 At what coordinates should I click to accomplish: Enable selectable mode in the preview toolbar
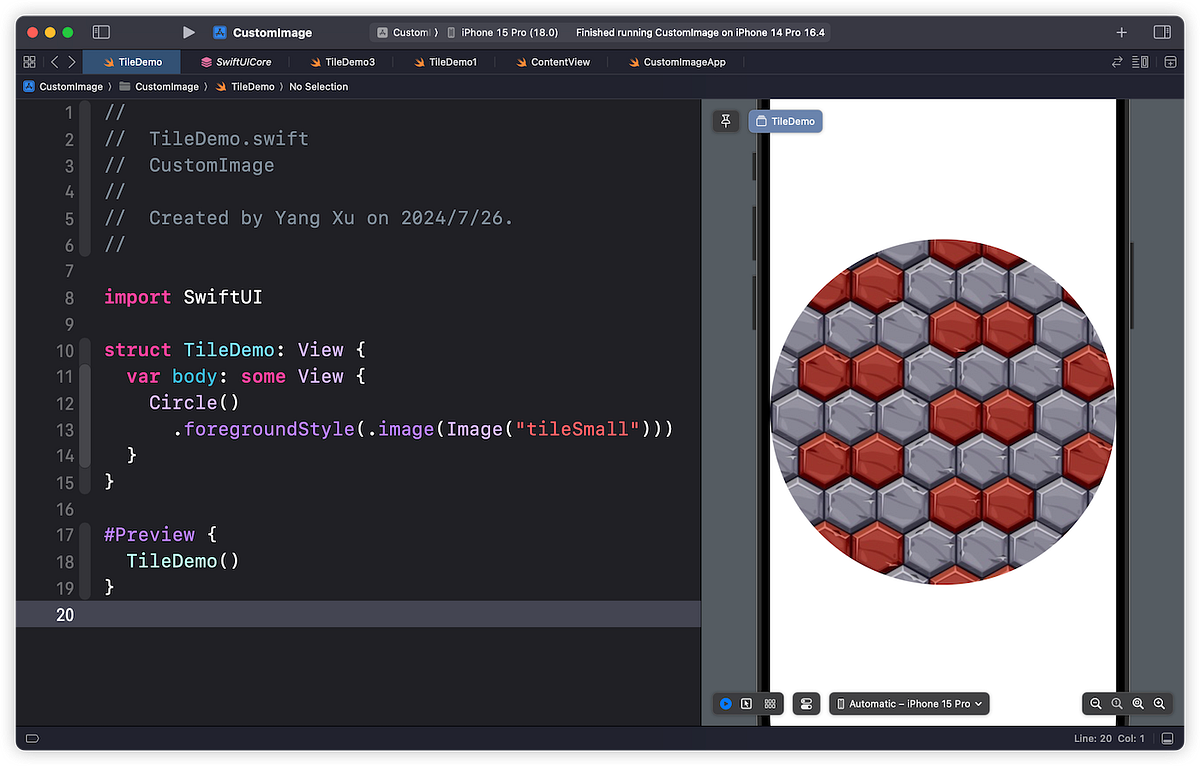coord(746,703)
